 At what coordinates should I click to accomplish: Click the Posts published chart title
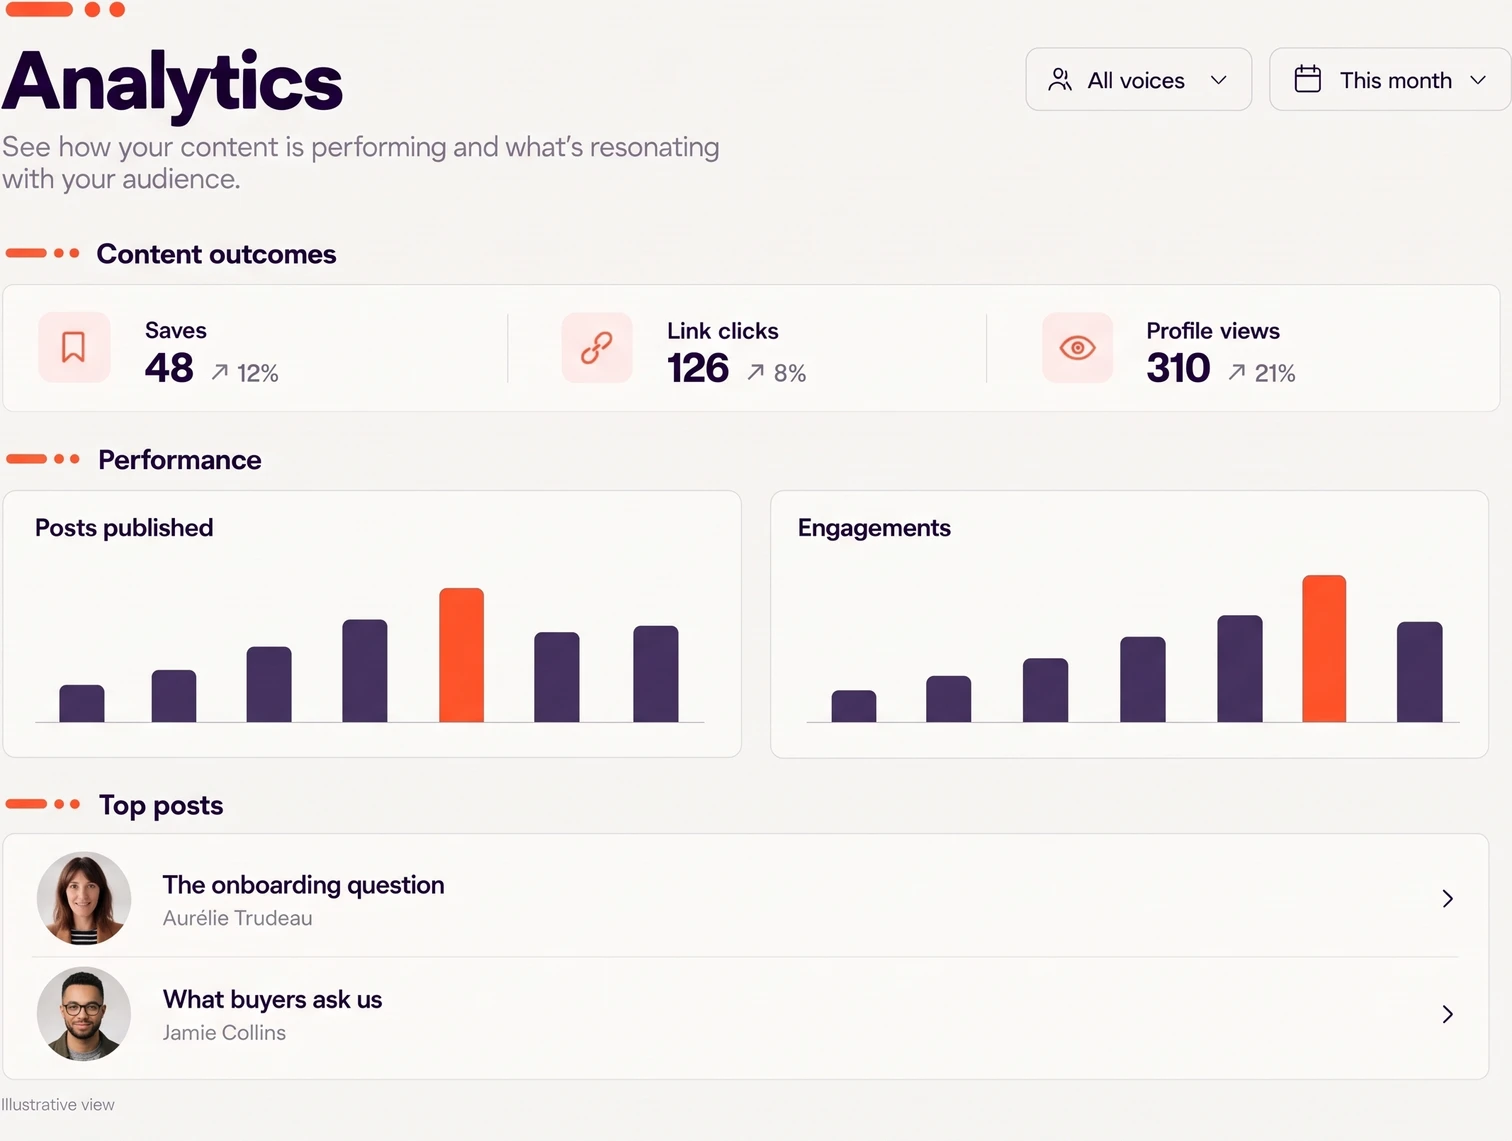click(124, 528)
